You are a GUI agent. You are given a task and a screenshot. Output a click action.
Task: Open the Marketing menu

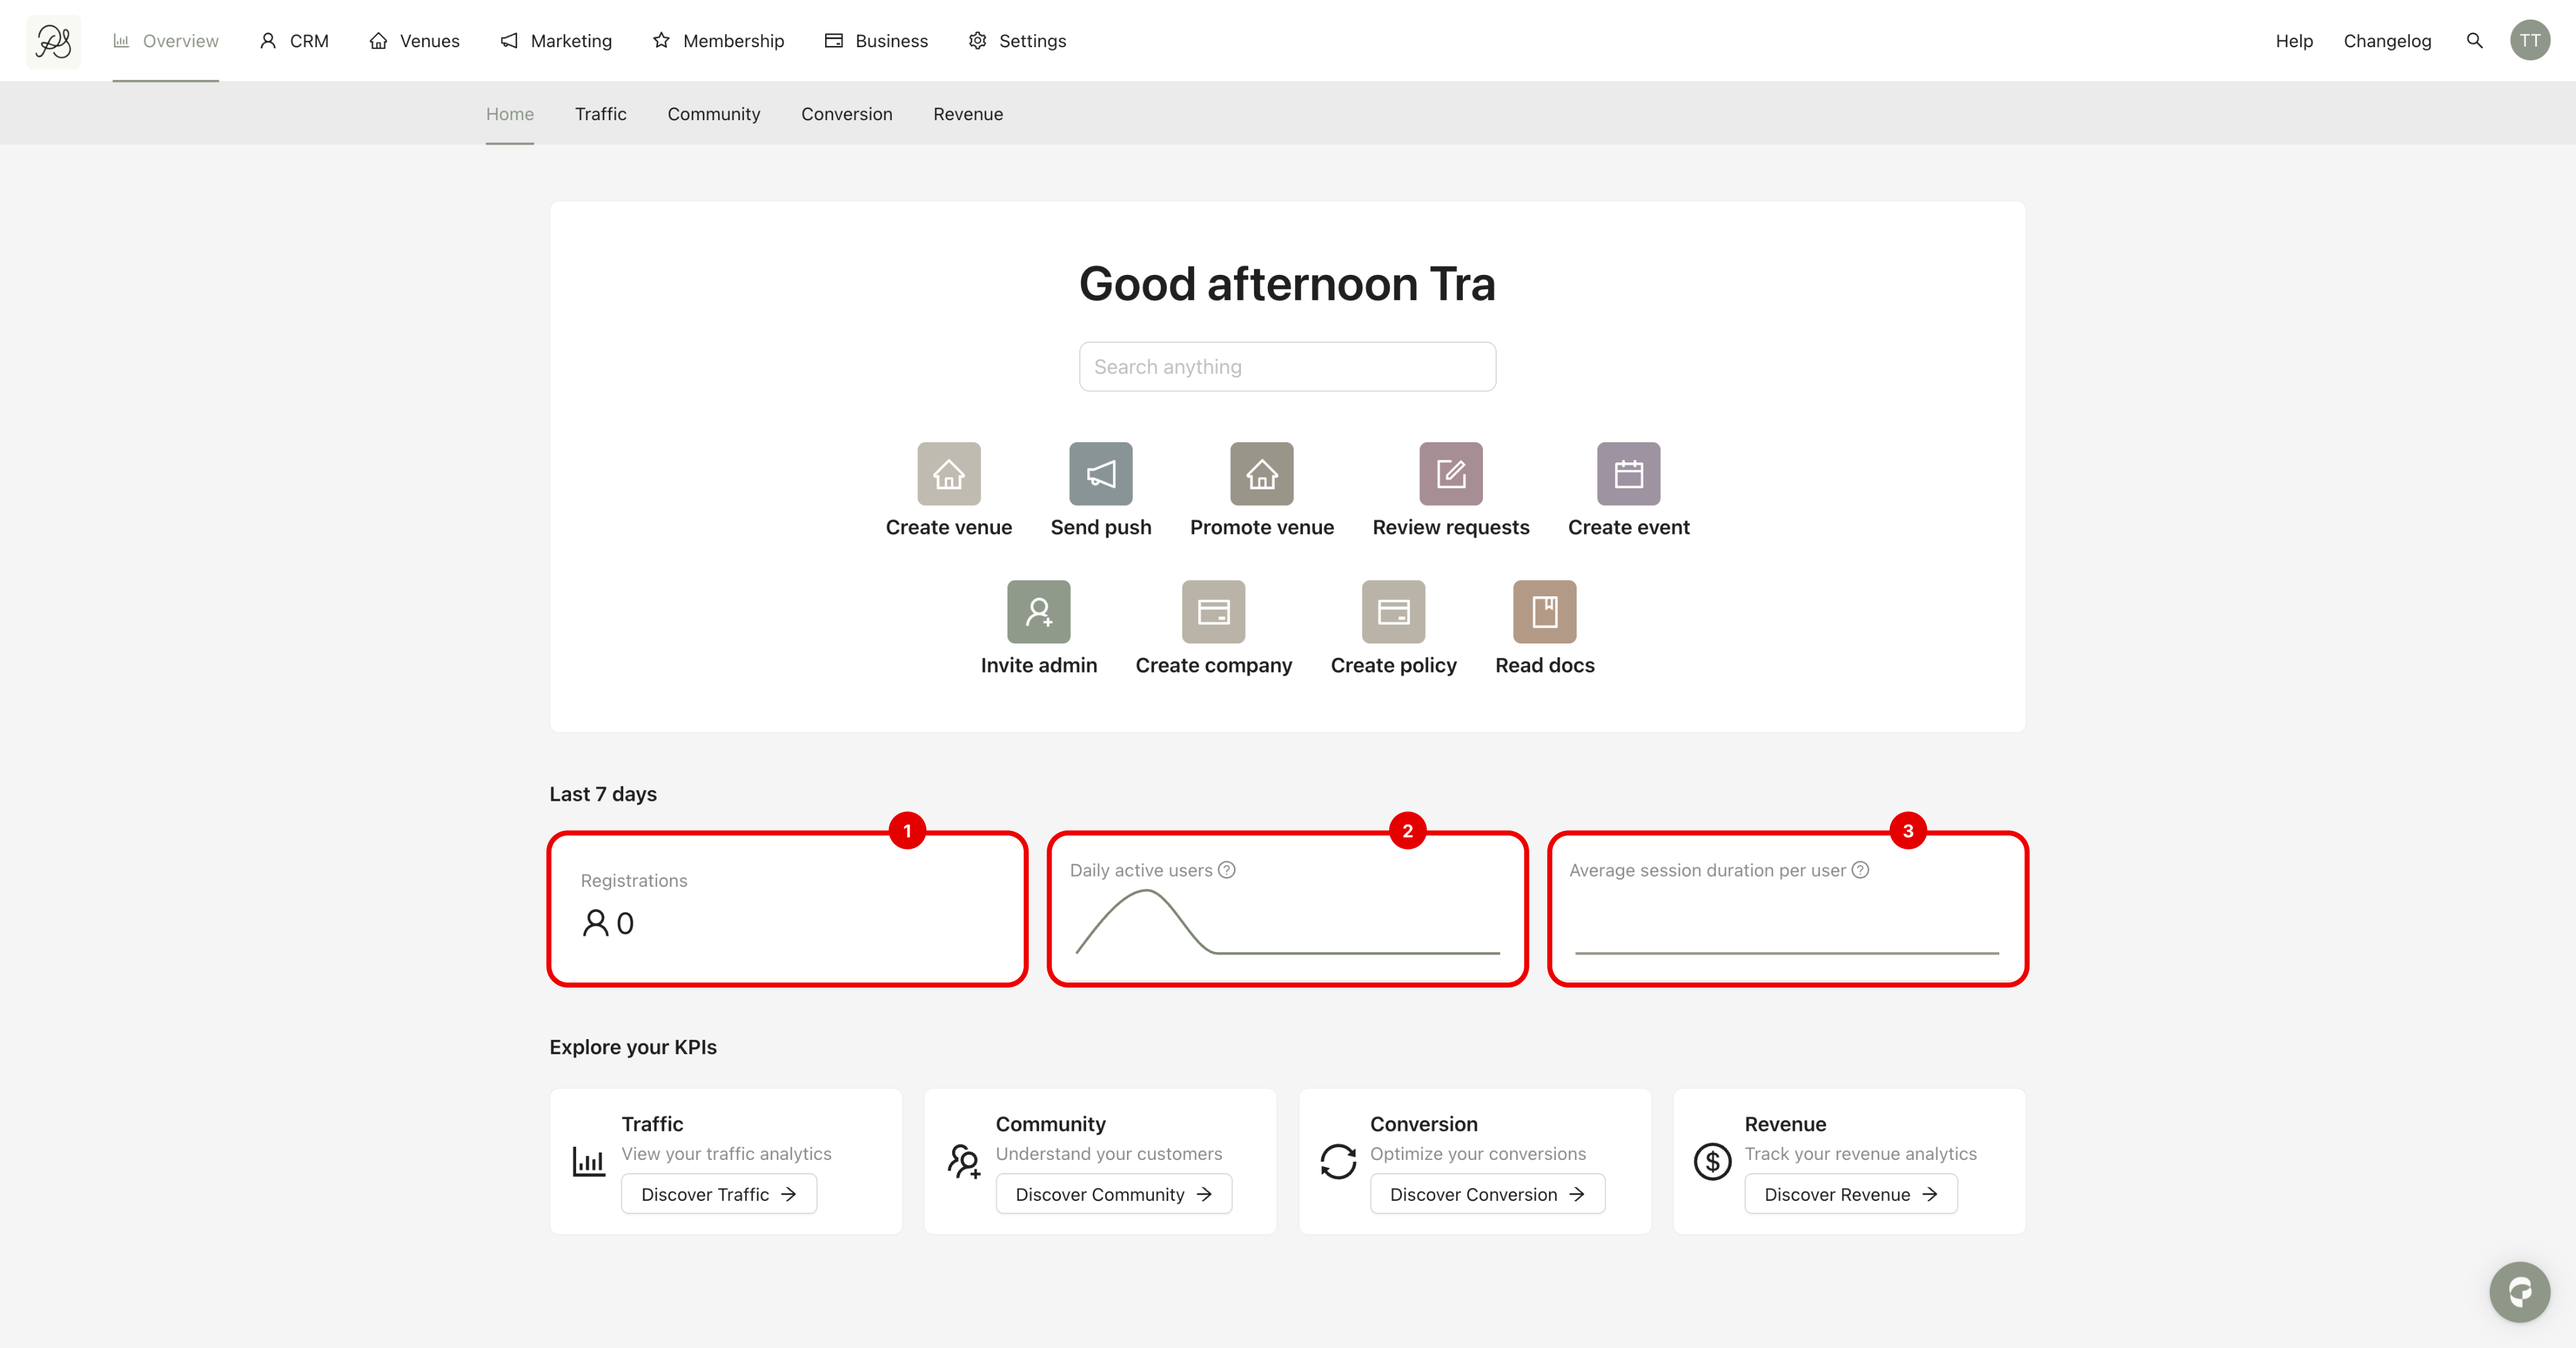556,41
